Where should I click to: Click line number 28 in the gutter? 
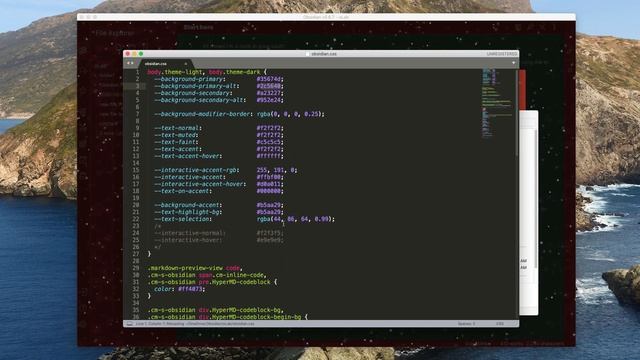136,261
